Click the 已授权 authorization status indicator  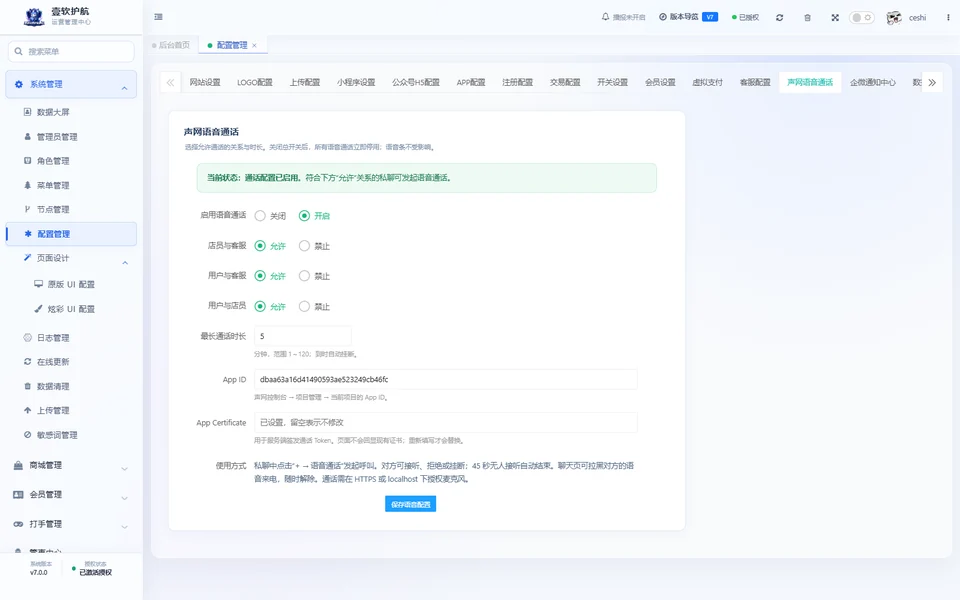[x=745, y=18]
